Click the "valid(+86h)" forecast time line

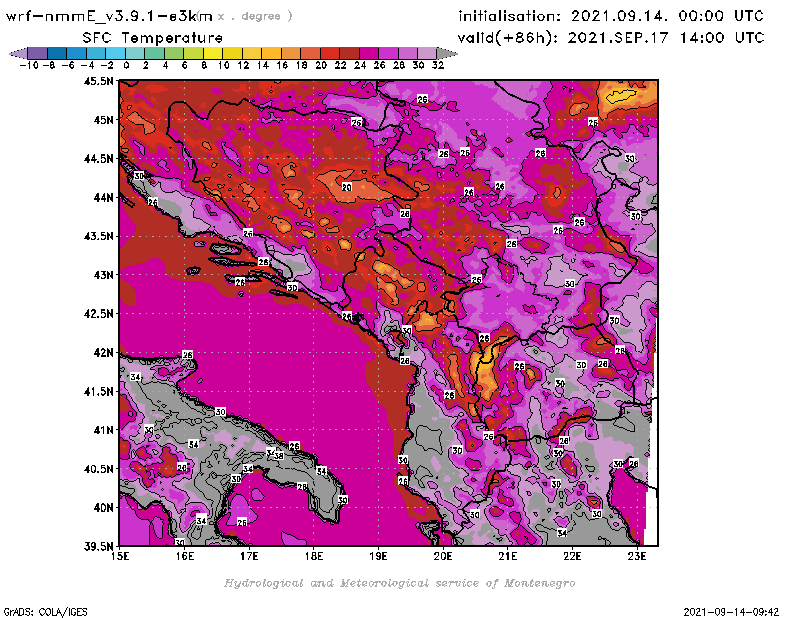611,38
